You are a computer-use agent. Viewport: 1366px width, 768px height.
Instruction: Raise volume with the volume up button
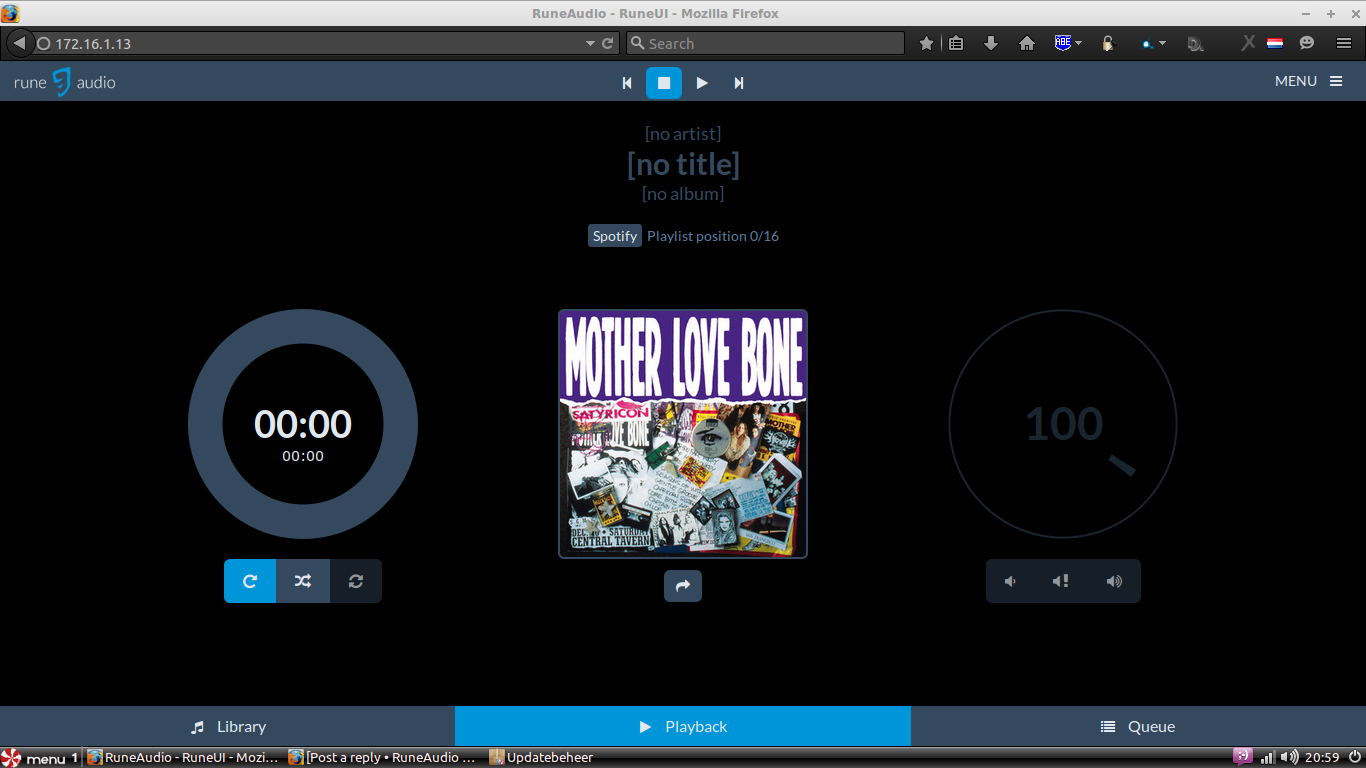point(1114,581)
